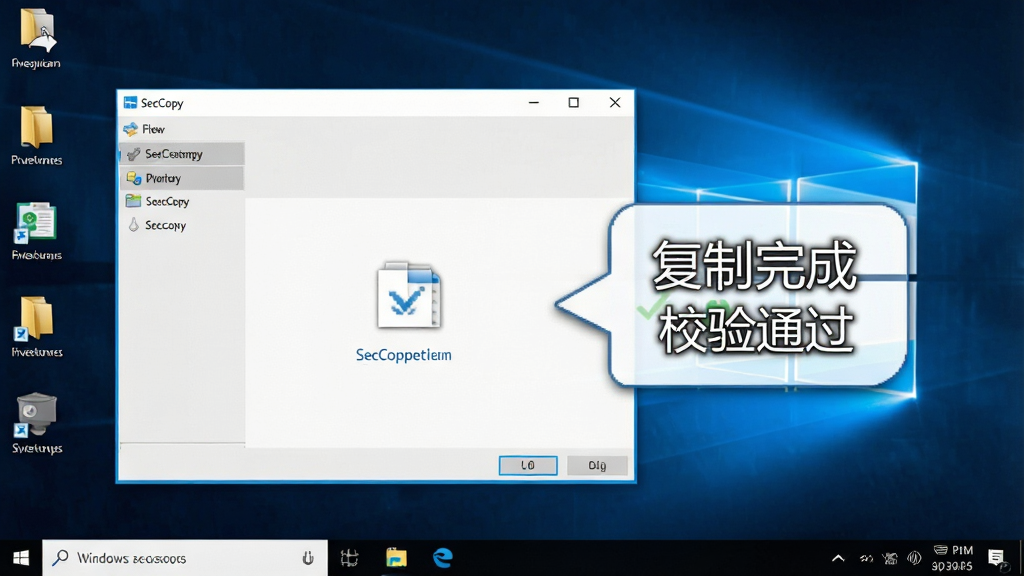Maximize the SecCopy window
This screenshot has height=576, width=1024.
pos(573,103)
